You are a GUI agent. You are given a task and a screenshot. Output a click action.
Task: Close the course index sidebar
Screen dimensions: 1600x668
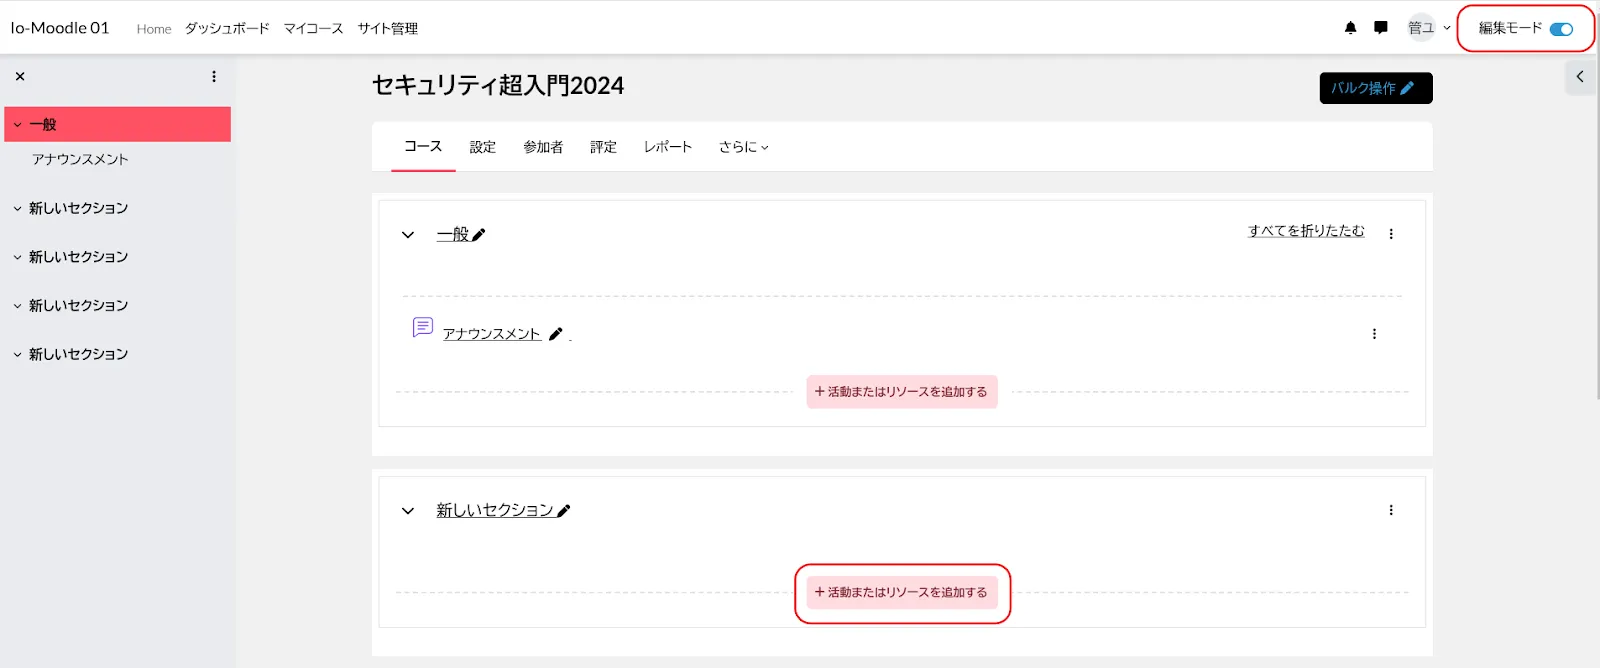(x=20, y=76)
